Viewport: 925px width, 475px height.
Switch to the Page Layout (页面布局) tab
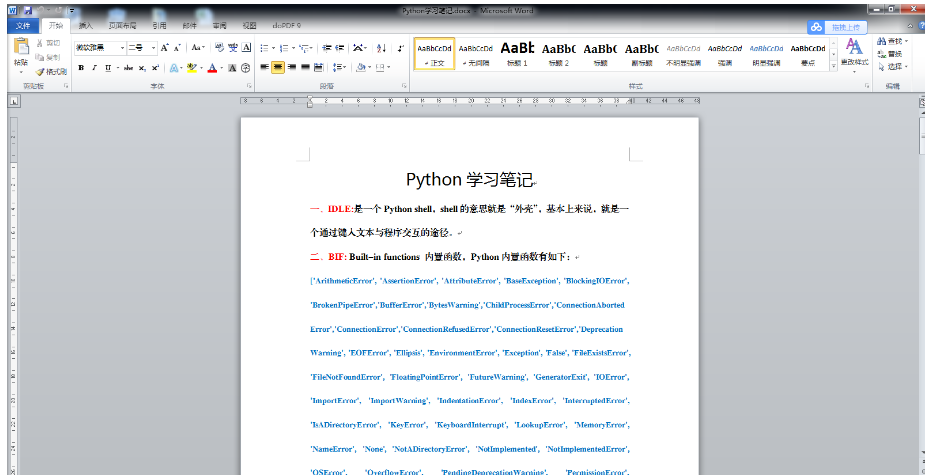click(x=122, y=26)
